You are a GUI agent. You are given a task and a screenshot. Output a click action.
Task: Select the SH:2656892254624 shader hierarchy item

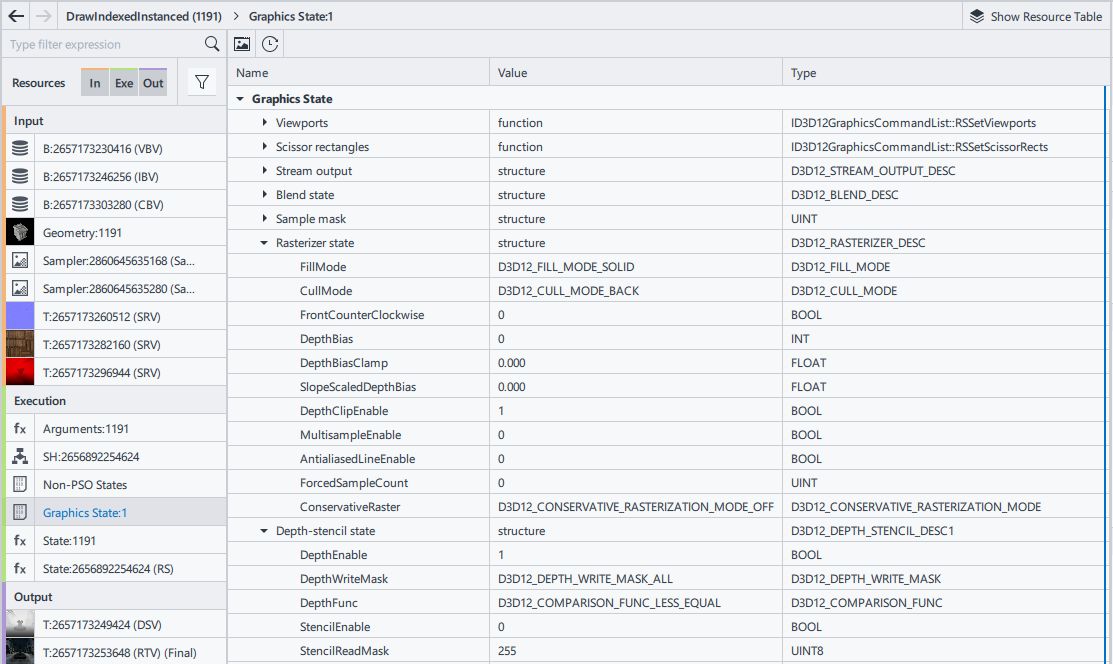91,457
